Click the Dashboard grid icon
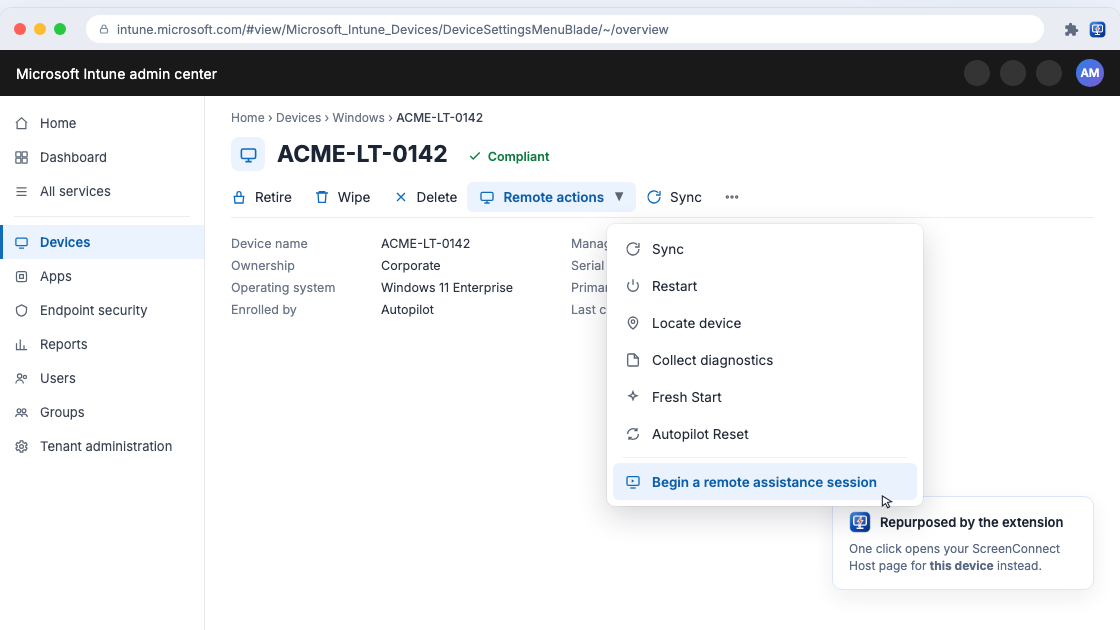The image size is (1120, 630). point(21,158)
